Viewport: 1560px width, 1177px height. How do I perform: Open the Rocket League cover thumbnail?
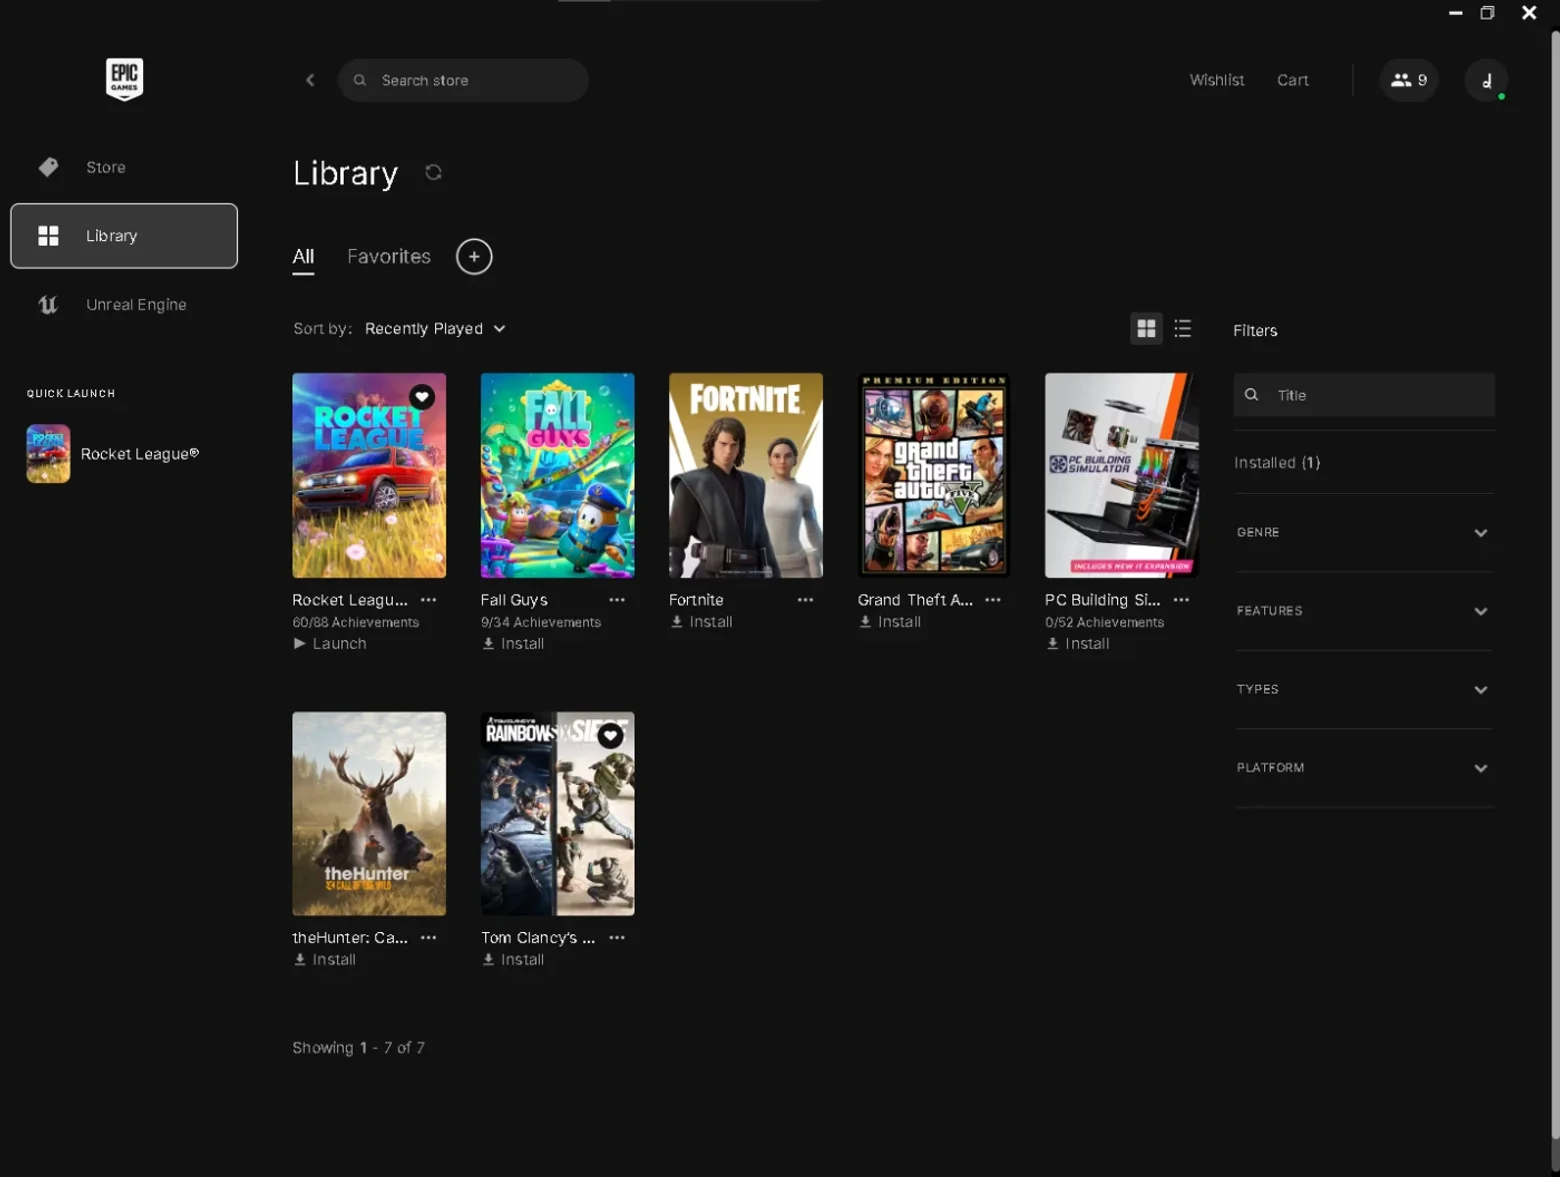369,475
